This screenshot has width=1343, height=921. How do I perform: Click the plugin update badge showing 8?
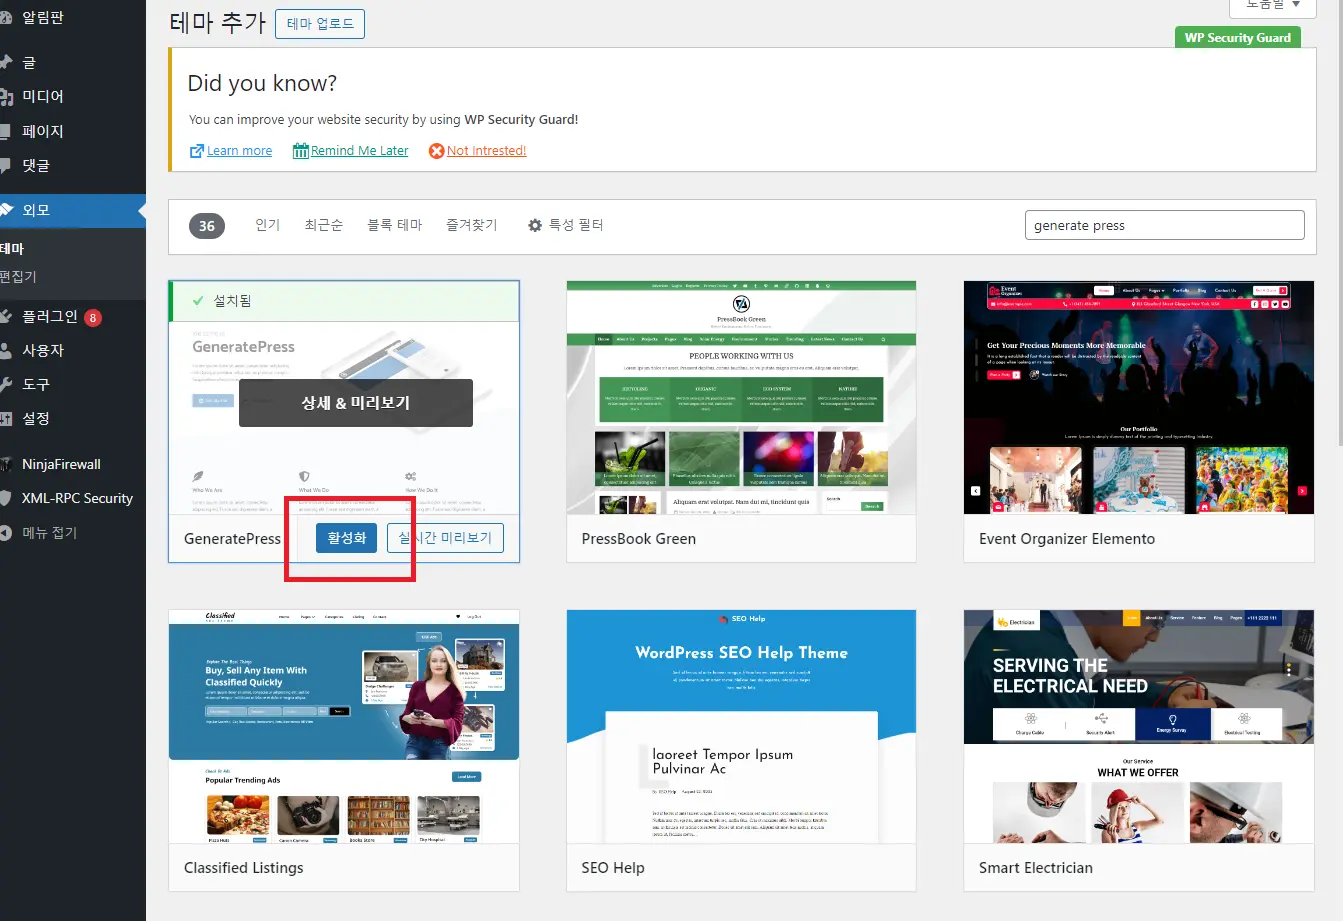click(93, 318)
